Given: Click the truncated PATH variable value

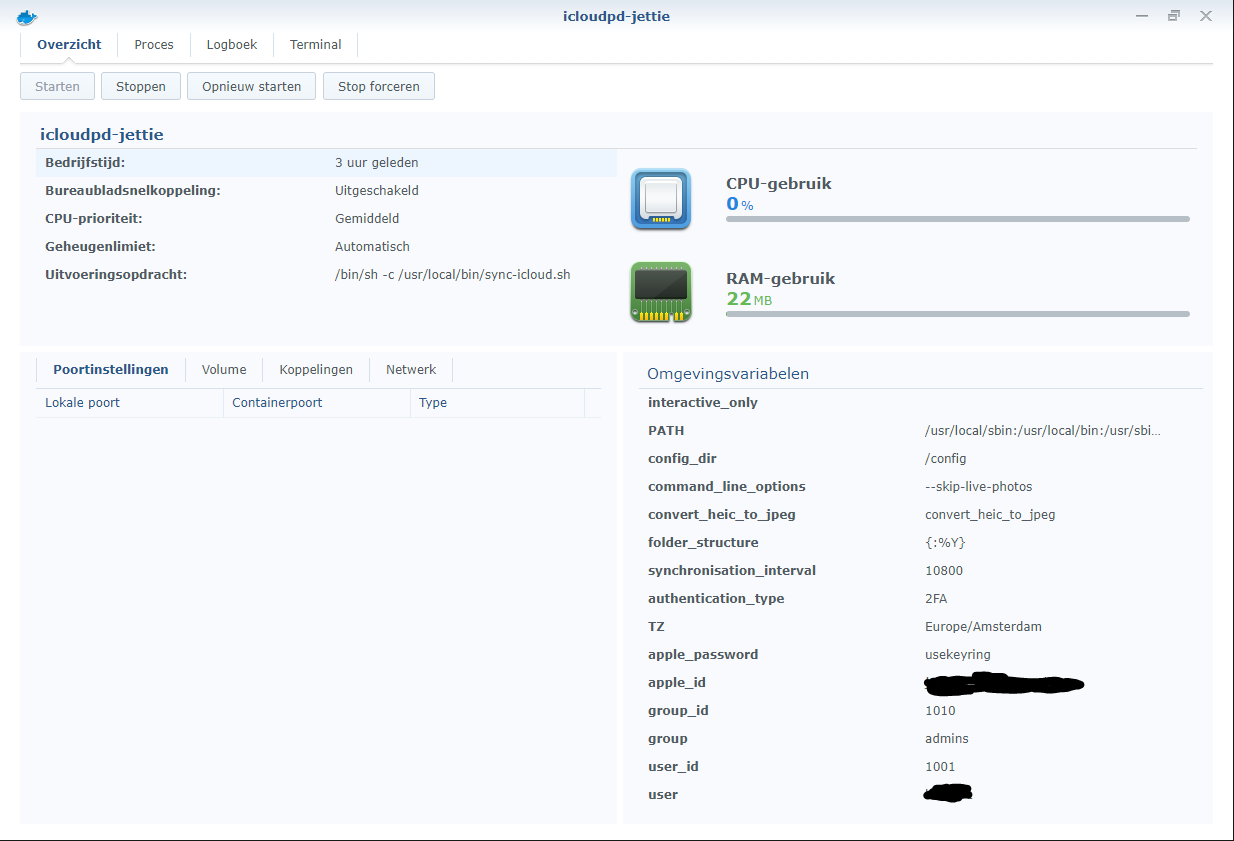Looking at the screenshot, I should click(1043, 430).
